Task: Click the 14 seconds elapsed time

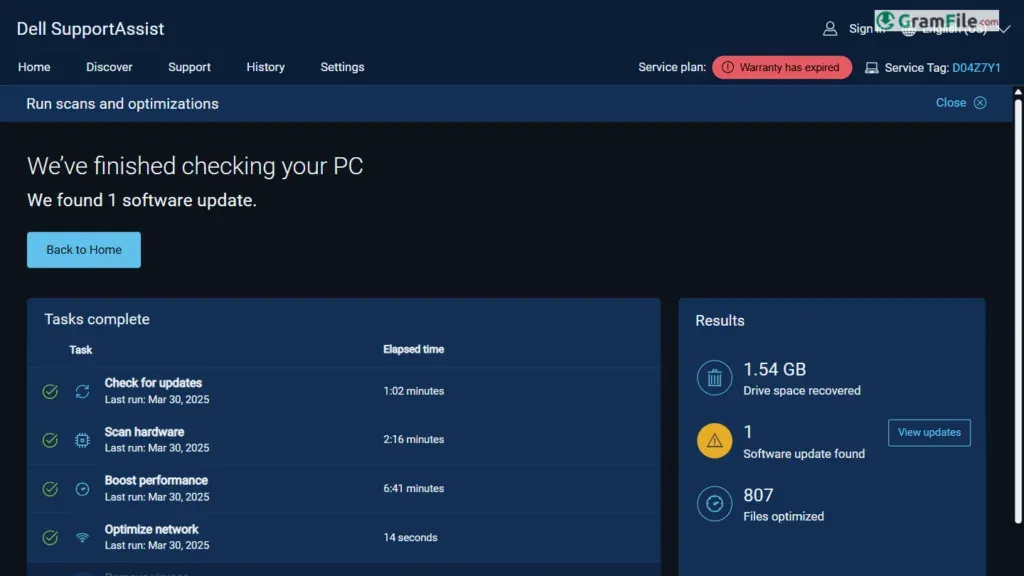Action: tap(410, 537)
